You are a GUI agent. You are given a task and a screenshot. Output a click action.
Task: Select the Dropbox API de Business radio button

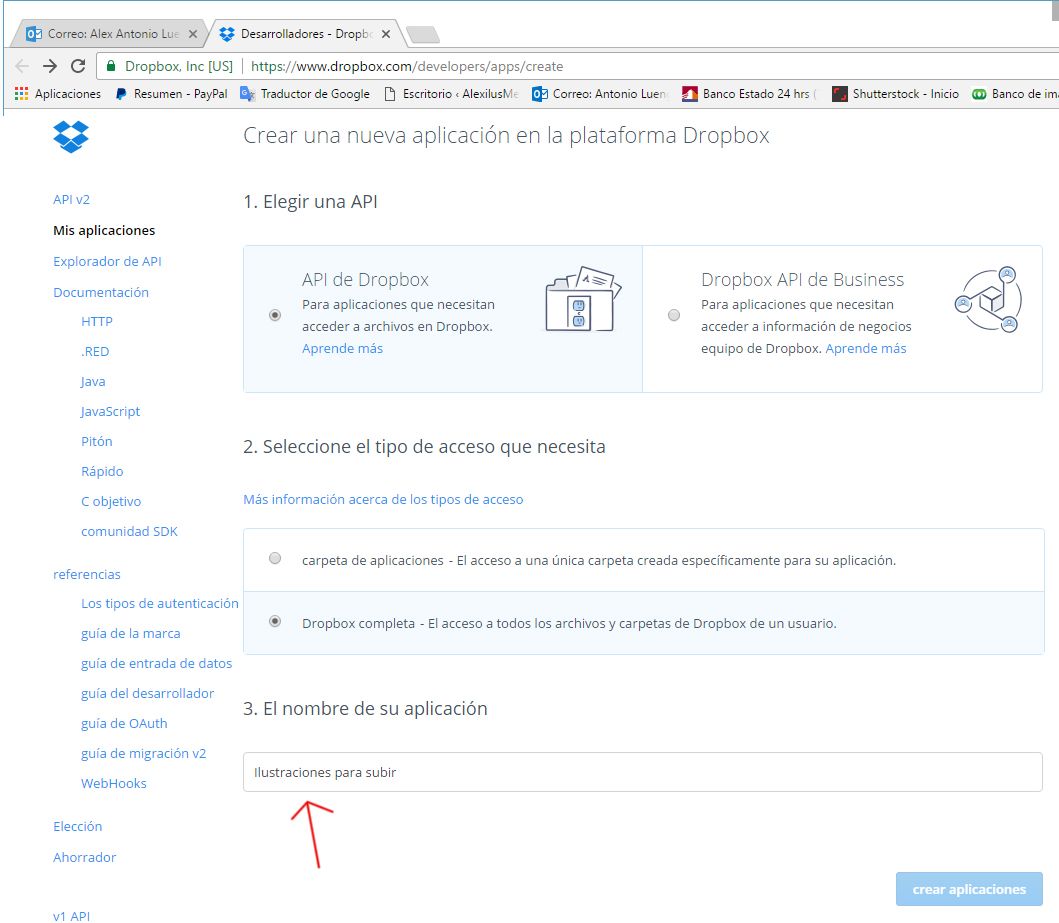pyautogui.click(x=674, y=315)
